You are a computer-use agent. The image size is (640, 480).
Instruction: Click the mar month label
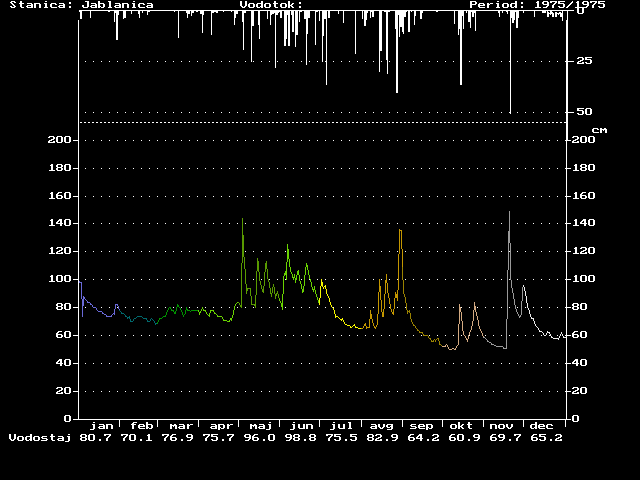click(x=181, y=426)
